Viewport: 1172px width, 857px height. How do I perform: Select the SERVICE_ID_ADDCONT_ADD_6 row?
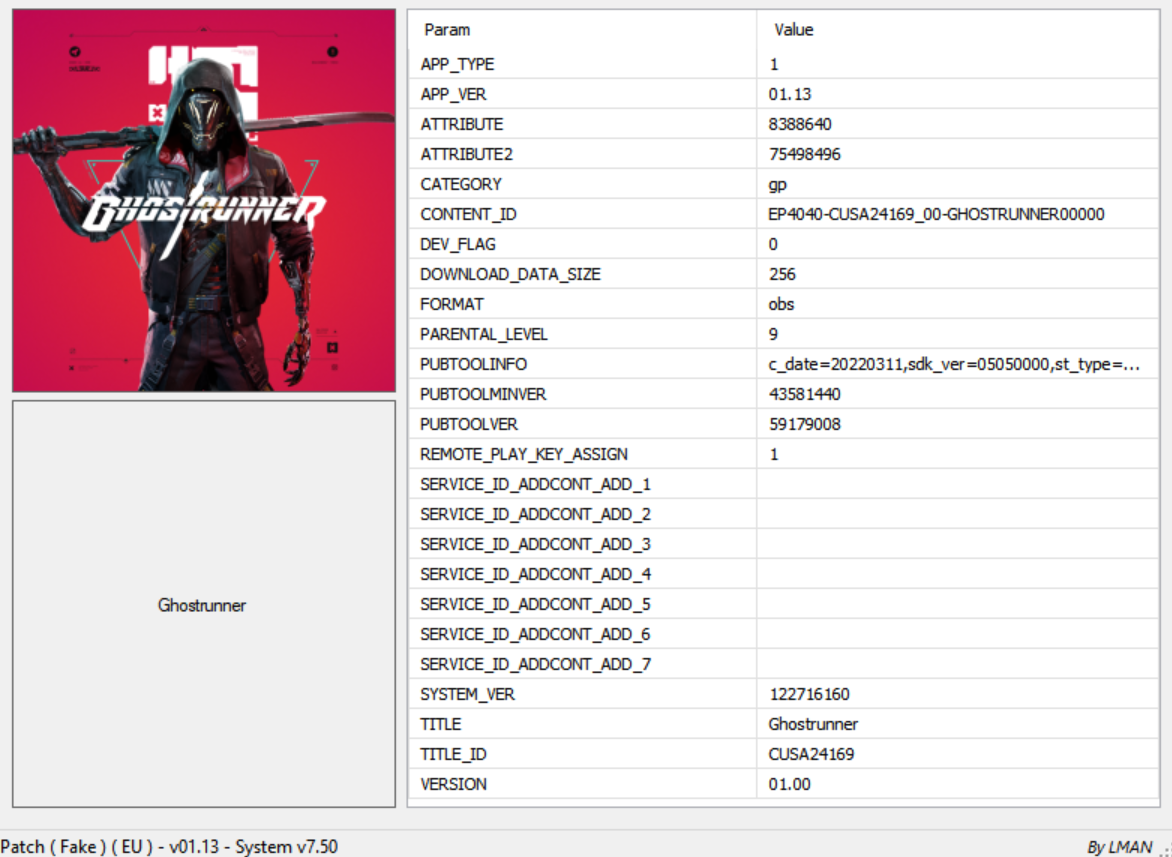(x=783, y=634)
